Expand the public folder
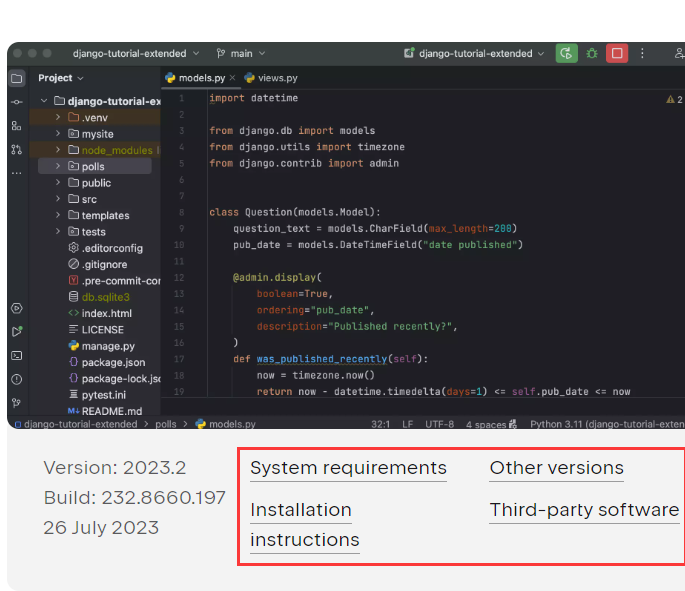 (x=58, y=183)
